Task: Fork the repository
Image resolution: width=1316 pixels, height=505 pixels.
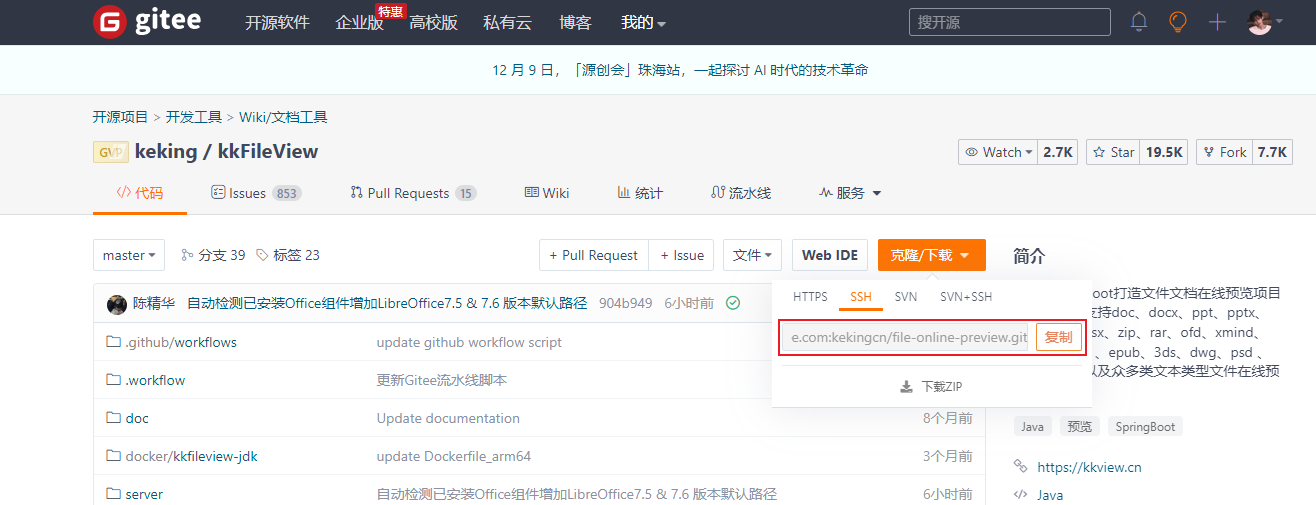Action: (1223, 152)
